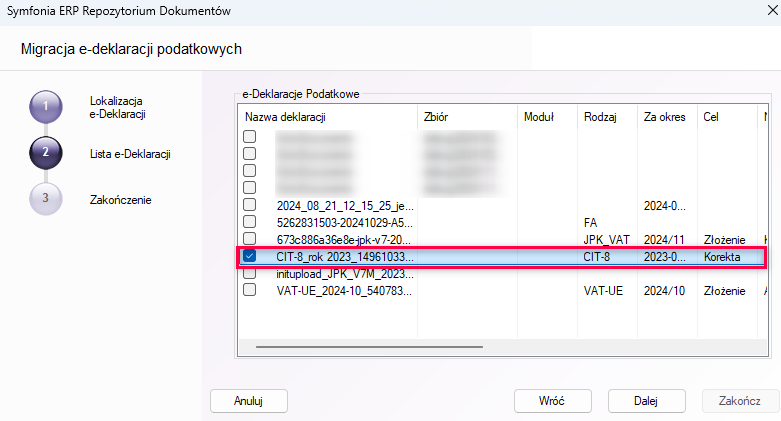Tick the fourth blurred row checkbox
This screenshot has width=781, height=421.
coord(250,188)
